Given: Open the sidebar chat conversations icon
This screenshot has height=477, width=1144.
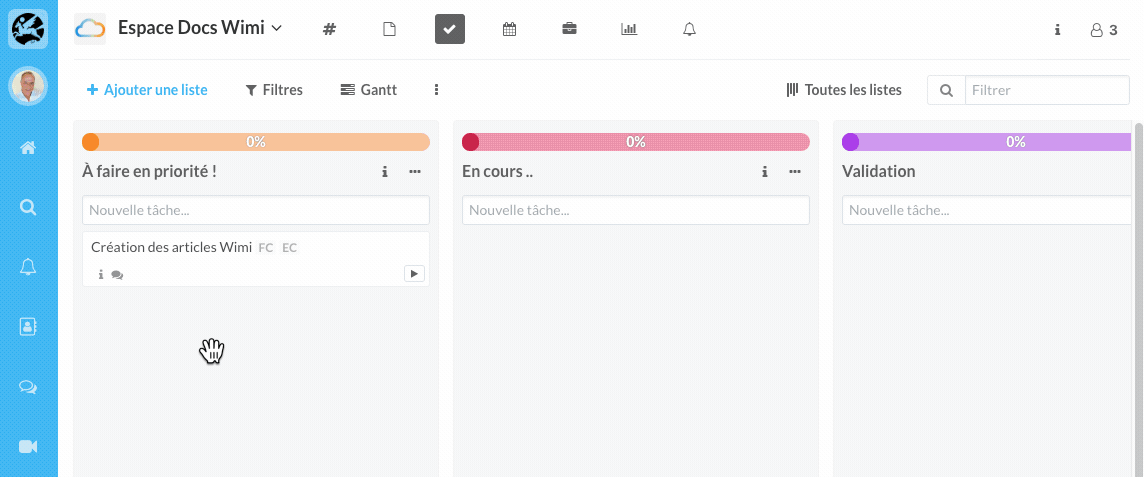Looking at the screenshot, I should tap(28, 387).
